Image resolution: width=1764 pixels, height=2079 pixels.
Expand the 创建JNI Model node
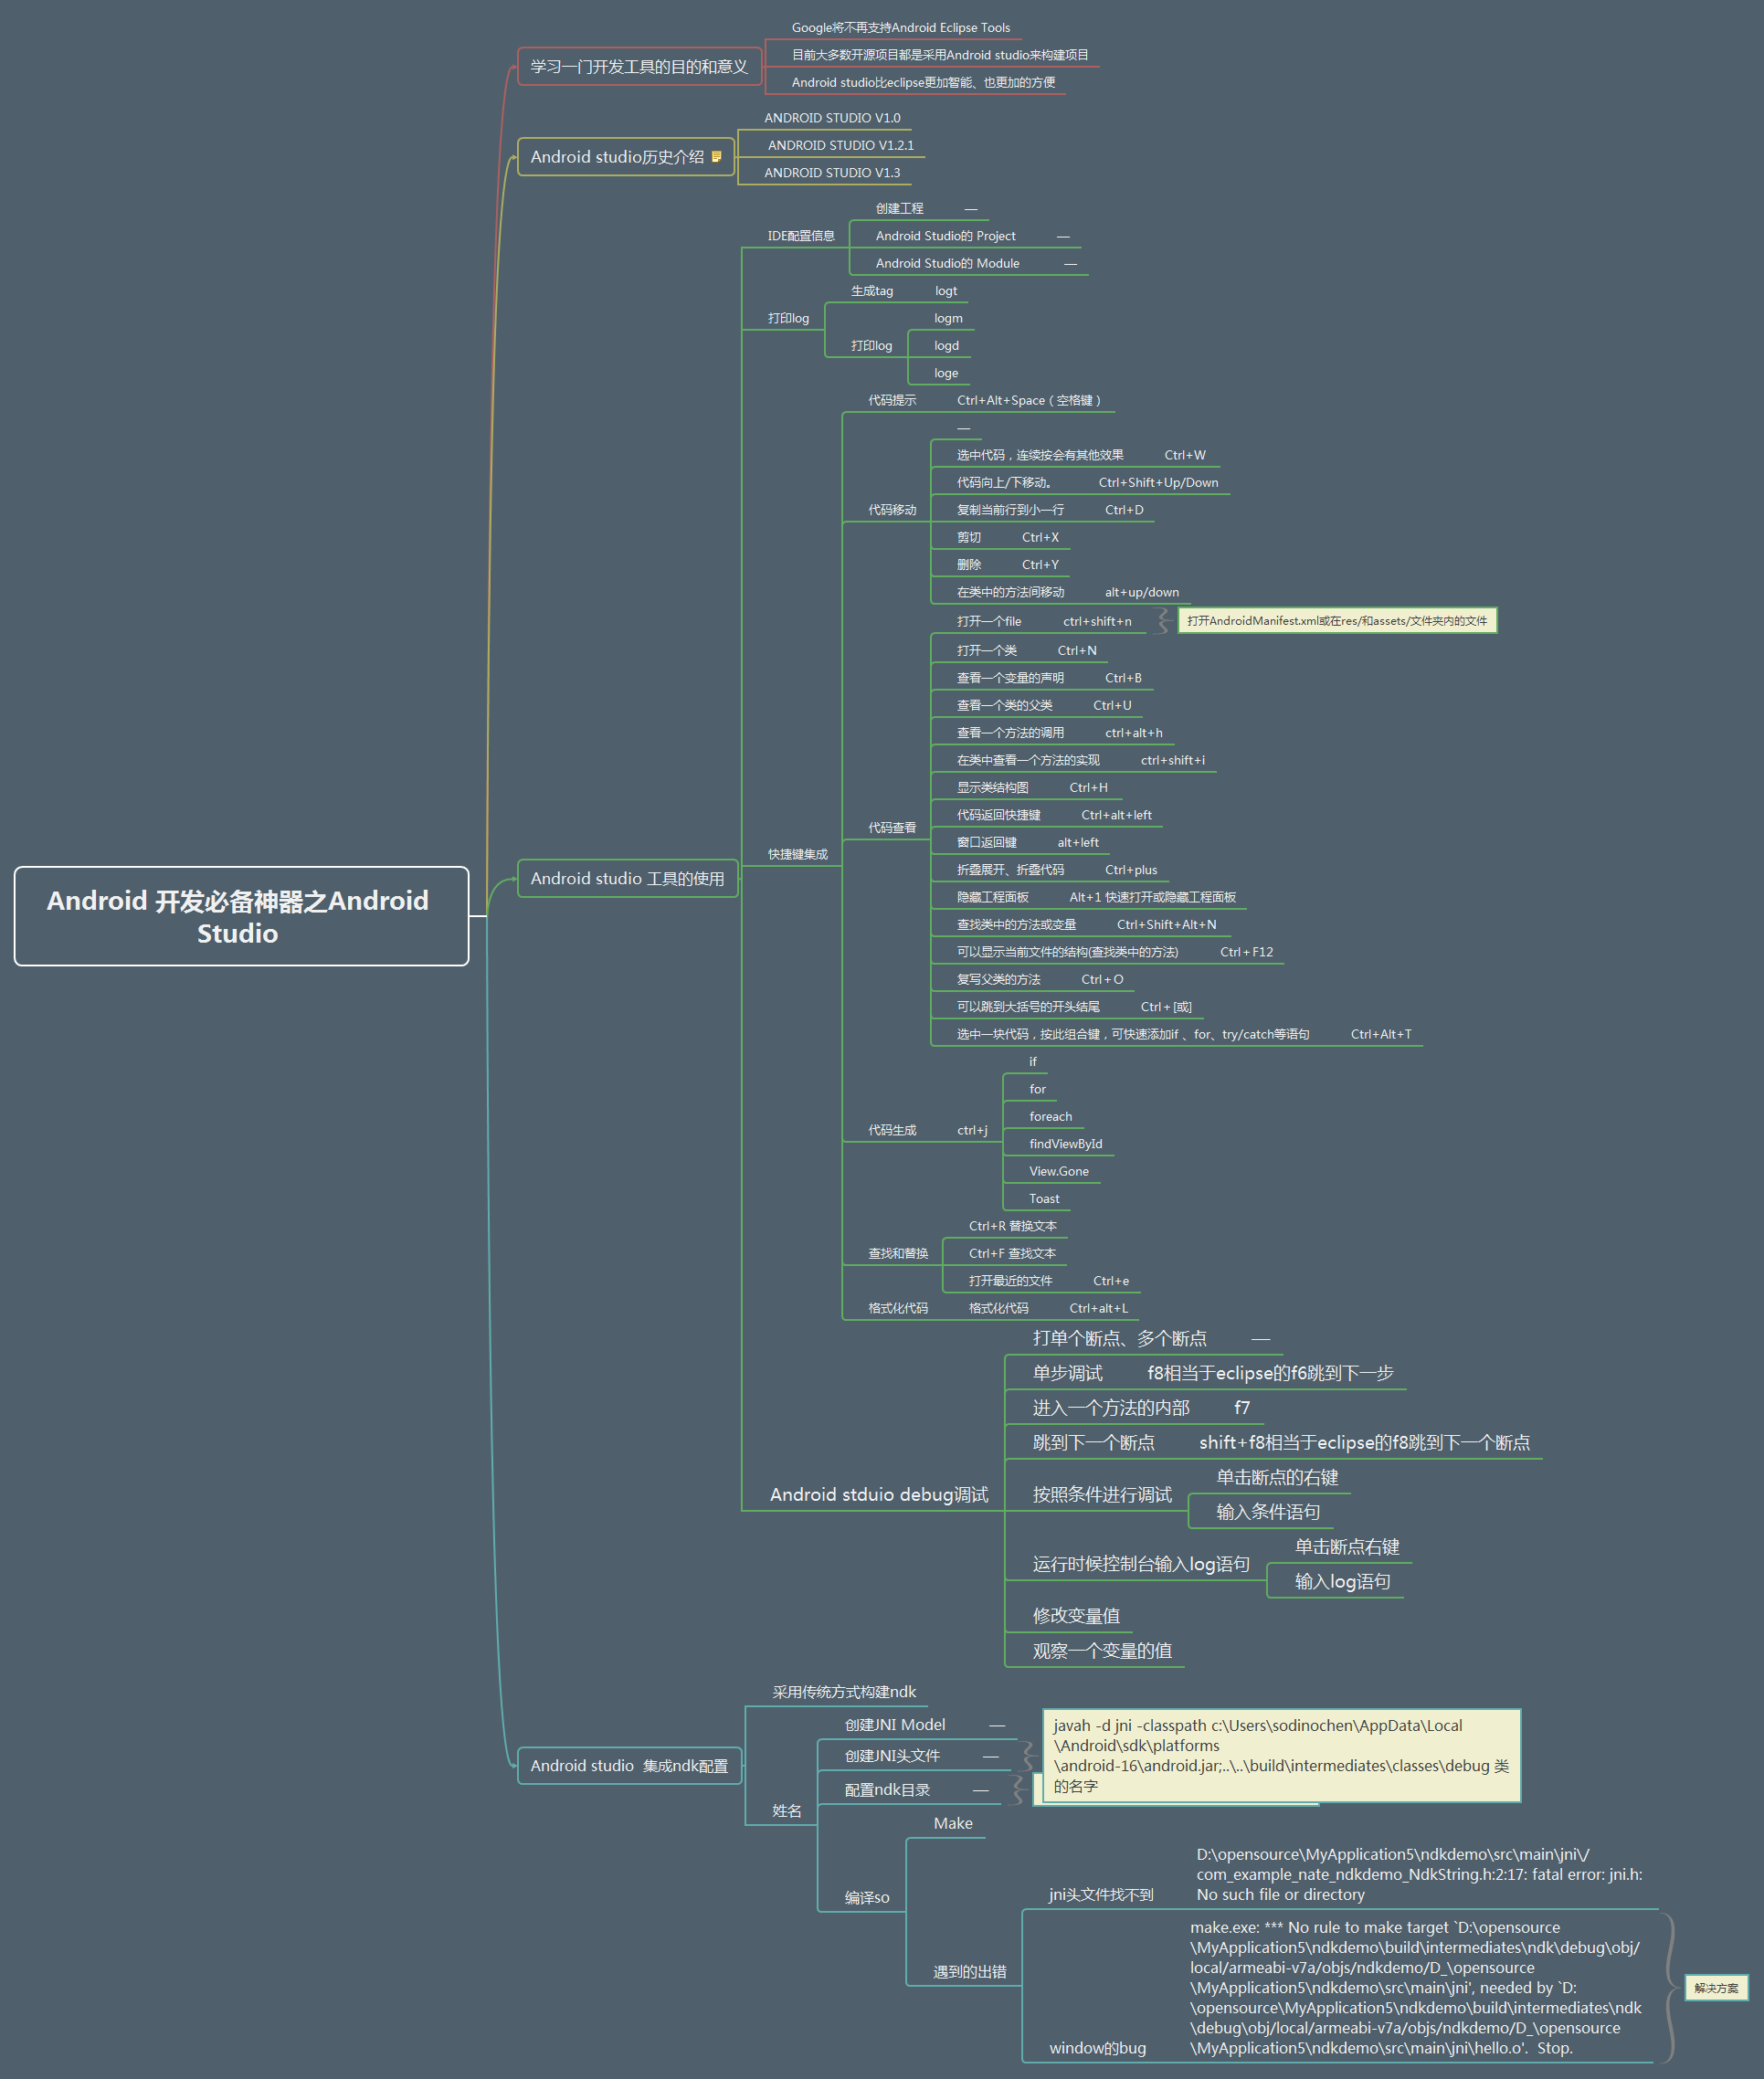coord(997,1726)
